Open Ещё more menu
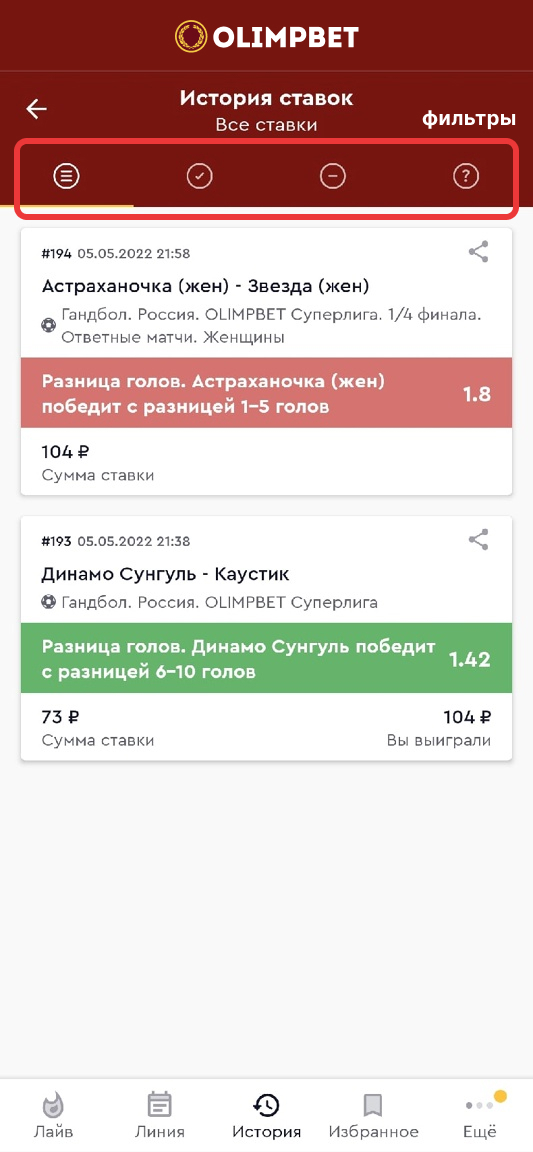 point(480,1115)
